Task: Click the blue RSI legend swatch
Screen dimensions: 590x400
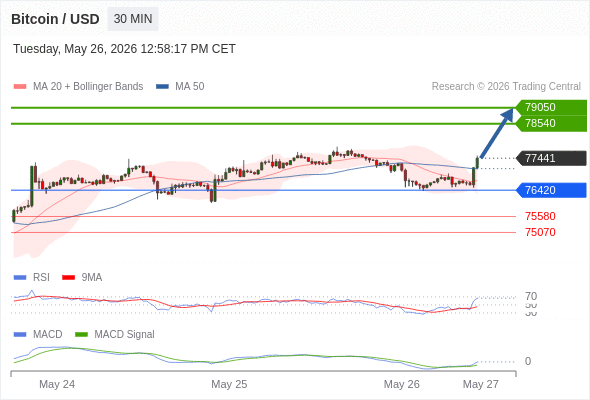Action: (20, 278)
